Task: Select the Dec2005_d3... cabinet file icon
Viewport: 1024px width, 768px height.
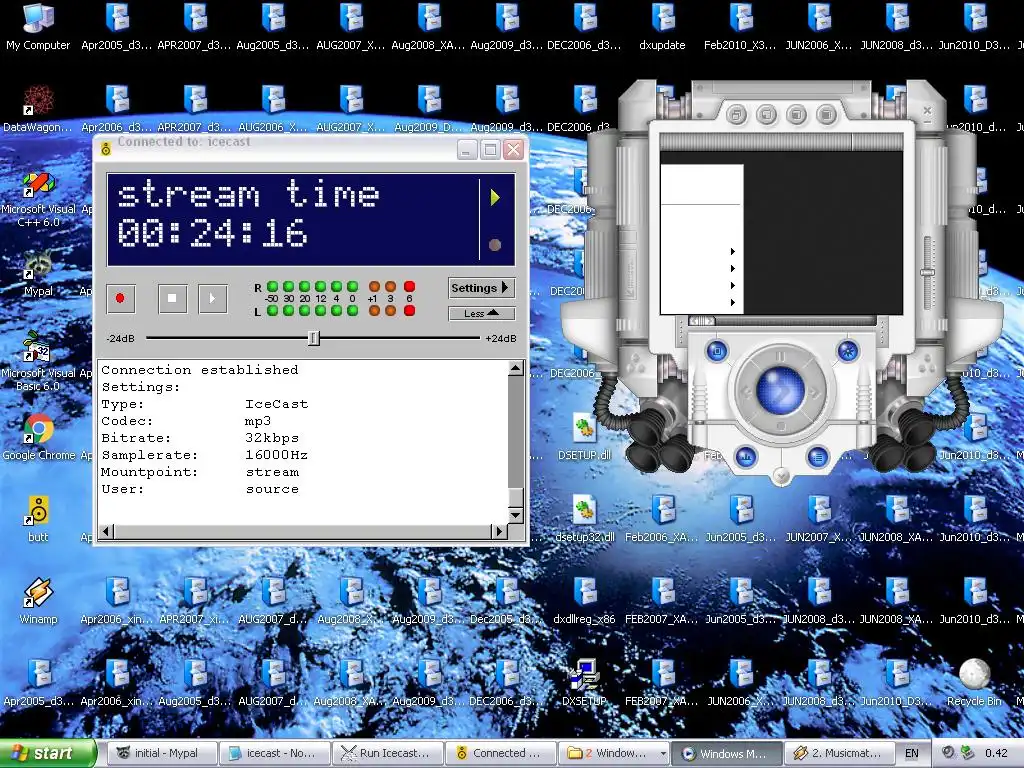Action: click(507, 601)
